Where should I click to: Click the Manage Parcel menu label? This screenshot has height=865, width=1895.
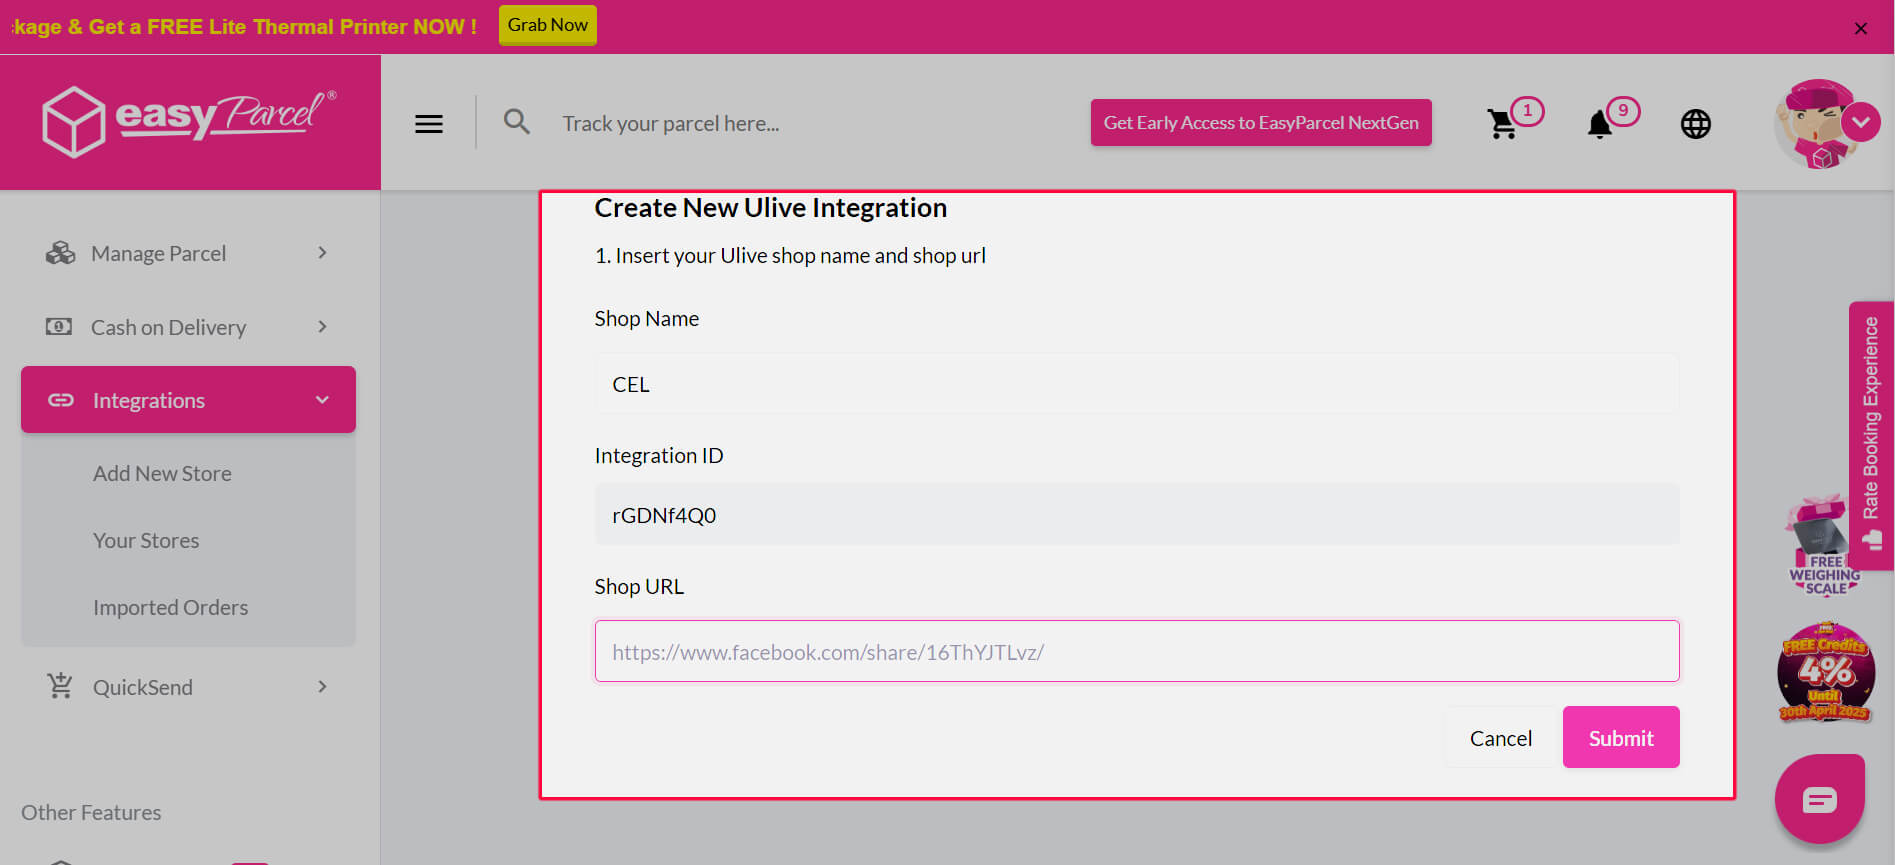[x=158, y=254]
